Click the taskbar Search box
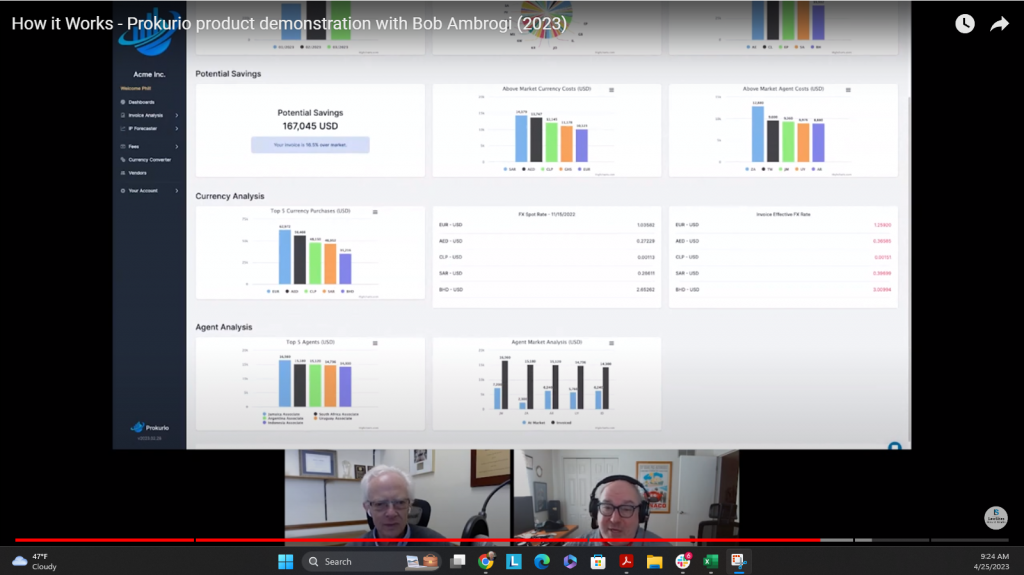 point(370,561)
